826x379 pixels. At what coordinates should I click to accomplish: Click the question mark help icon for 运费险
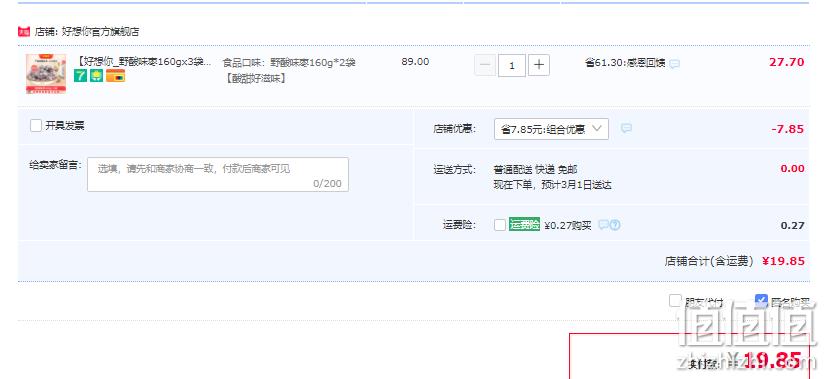pyautogui.click(x=615, y=225)
